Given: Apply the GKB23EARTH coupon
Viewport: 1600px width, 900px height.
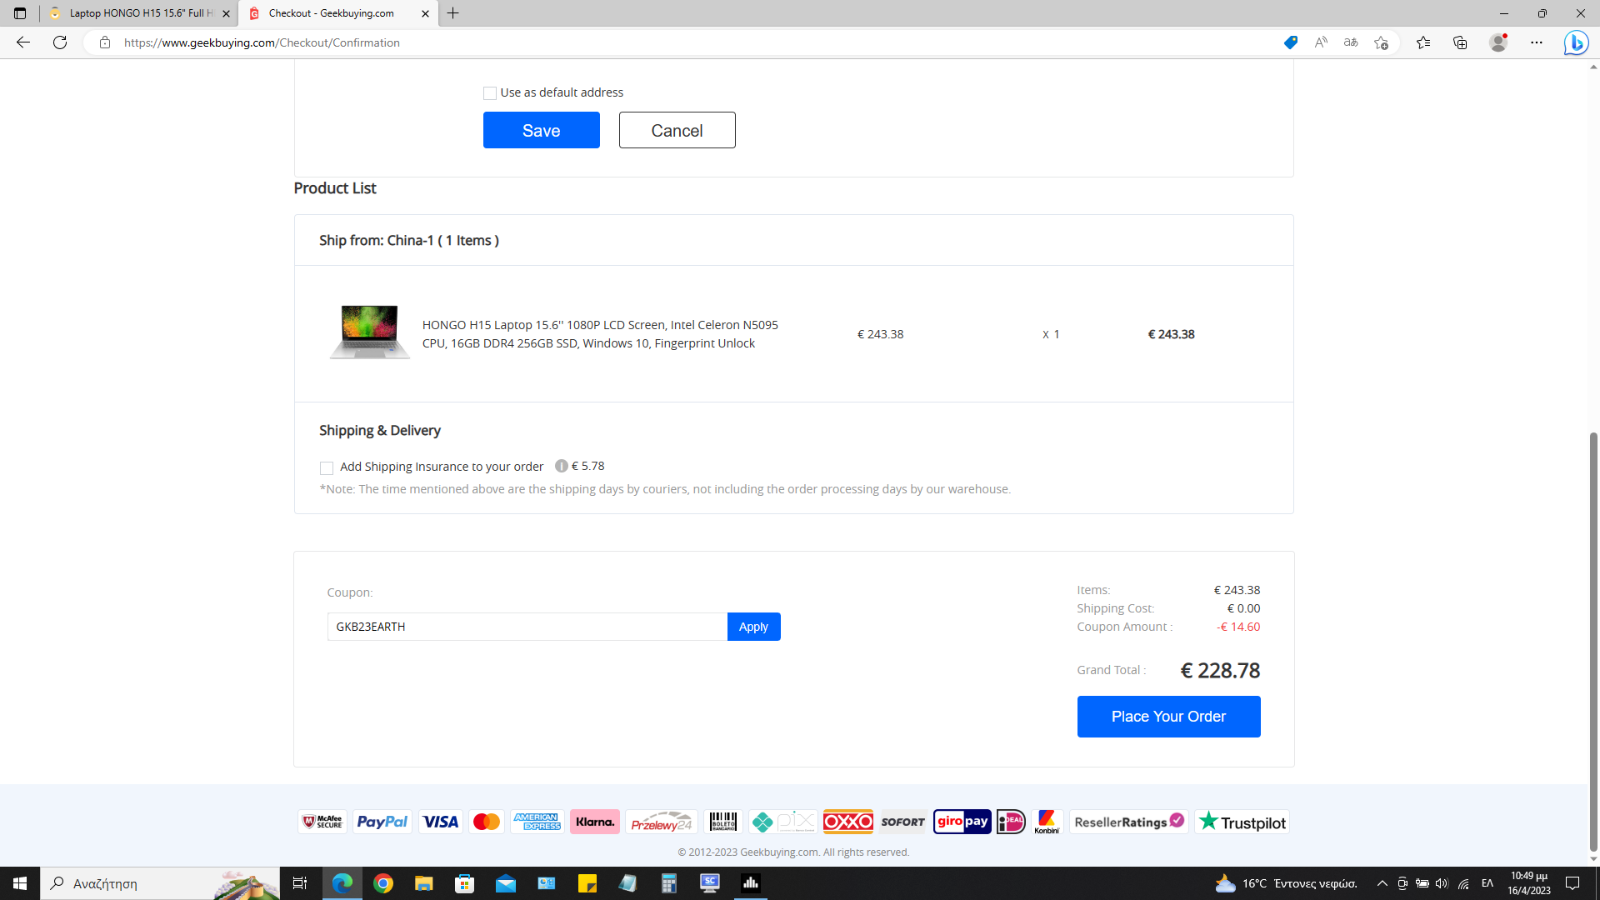Looking at the screenshot, I should (x=754, y=626).
